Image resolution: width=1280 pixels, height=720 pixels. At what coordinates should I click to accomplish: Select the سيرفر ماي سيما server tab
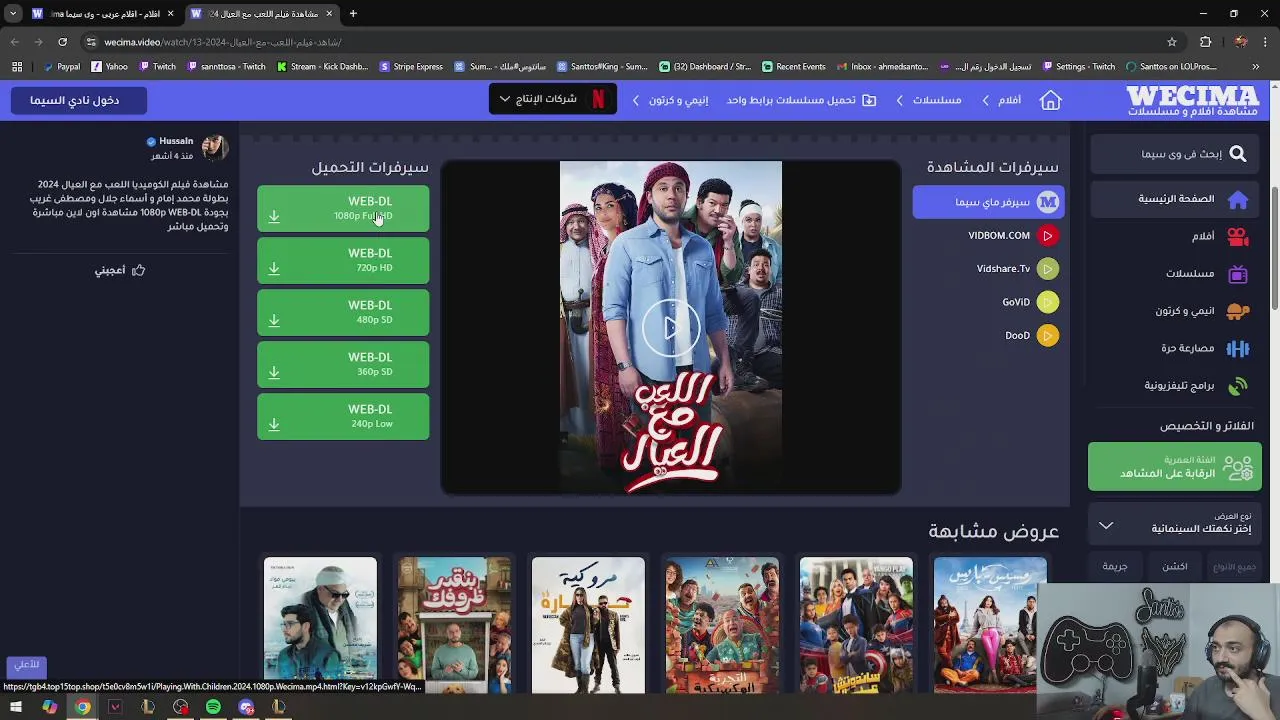(x=988, y=202)
